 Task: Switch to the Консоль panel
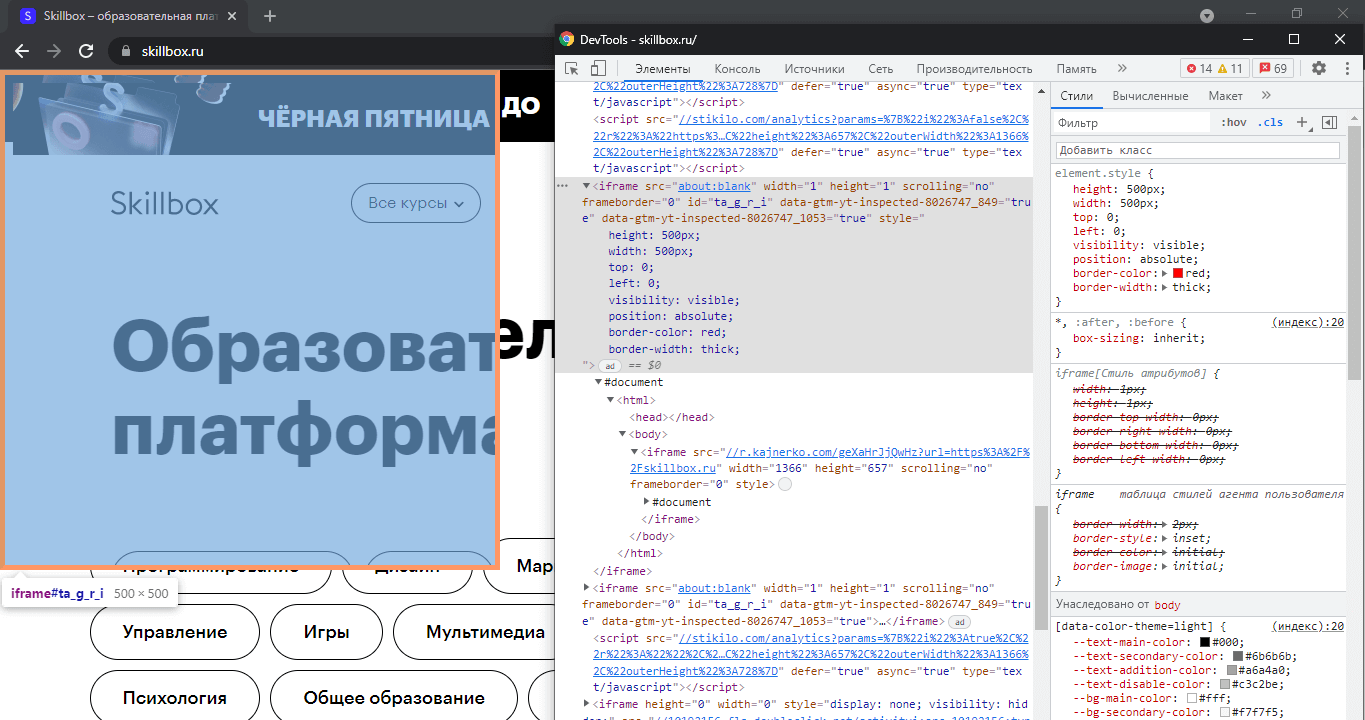(x=738, y=69)
